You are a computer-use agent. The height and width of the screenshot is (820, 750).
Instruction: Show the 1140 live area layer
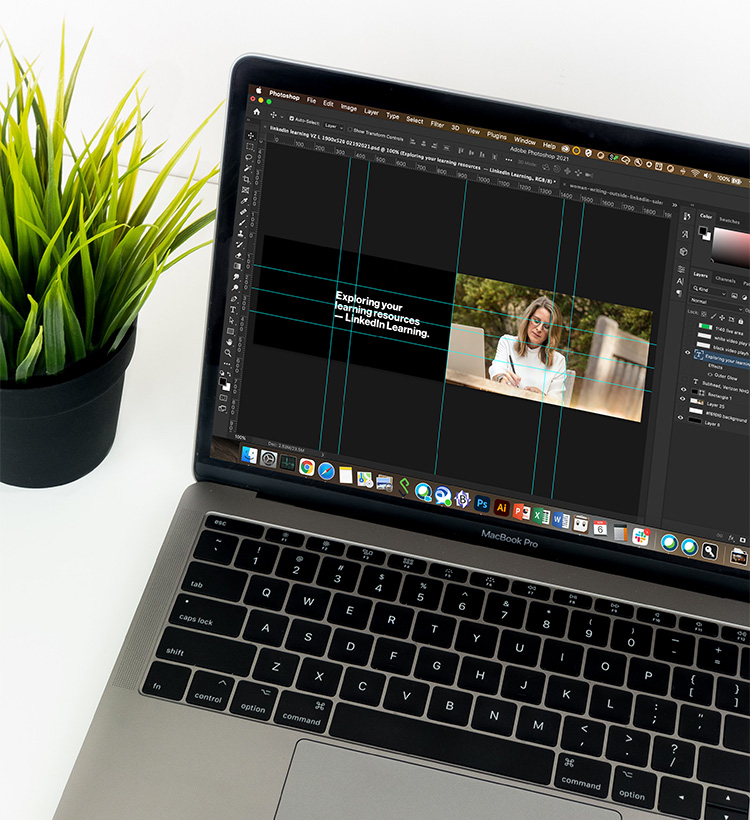coord(690,325)
